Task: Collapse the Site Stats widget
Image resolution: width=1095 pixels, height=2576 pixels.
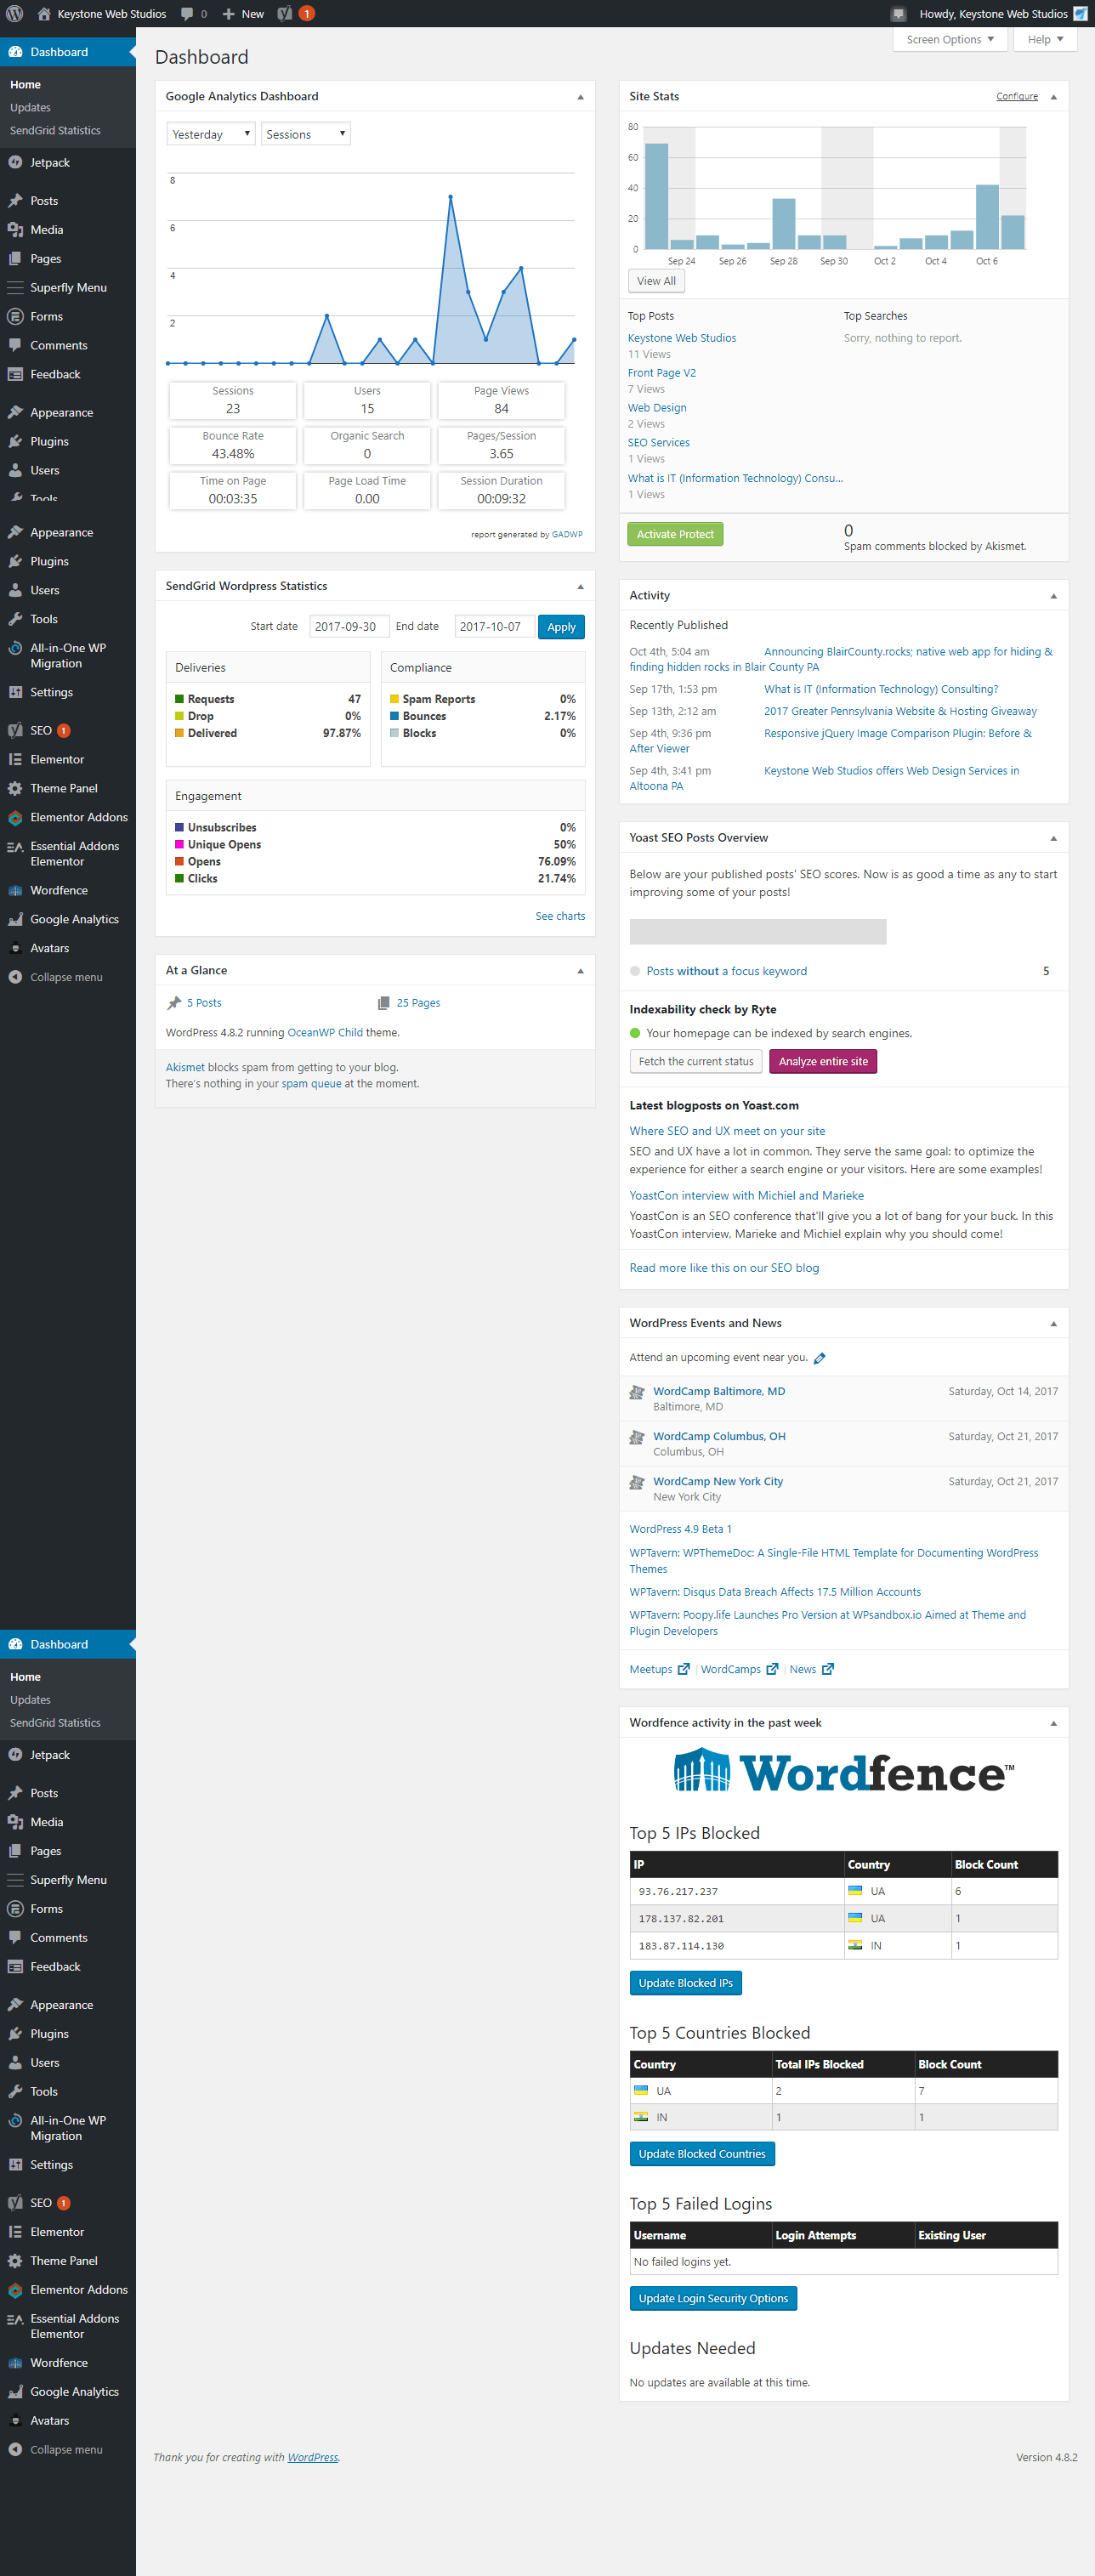Action: [x=1053, y=97]
